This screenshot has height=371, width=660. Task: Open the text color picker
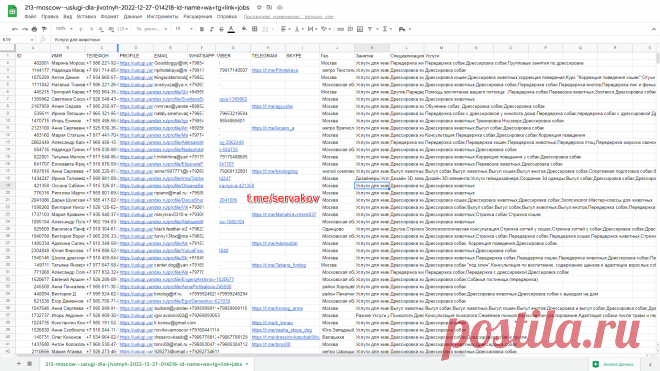pyautogui.click(x=231, y=29)
